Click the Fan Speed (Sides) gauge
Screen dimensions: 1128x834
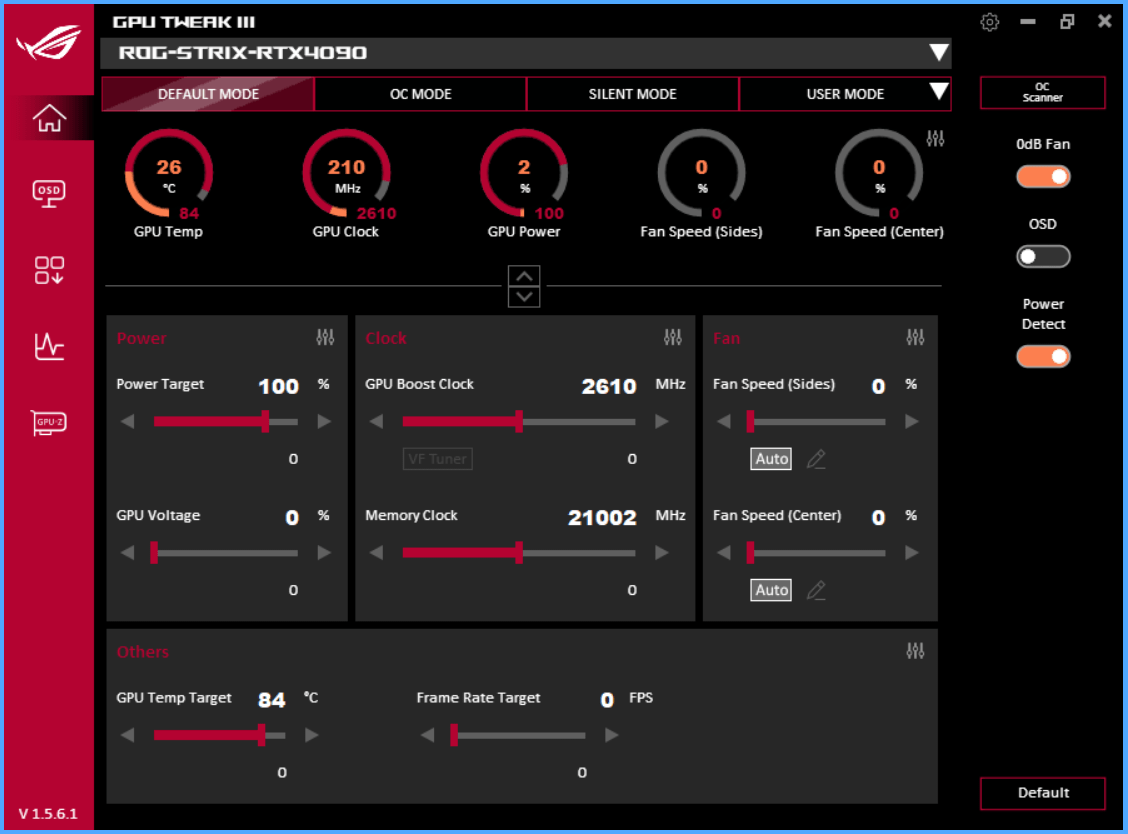pos(701,173)
